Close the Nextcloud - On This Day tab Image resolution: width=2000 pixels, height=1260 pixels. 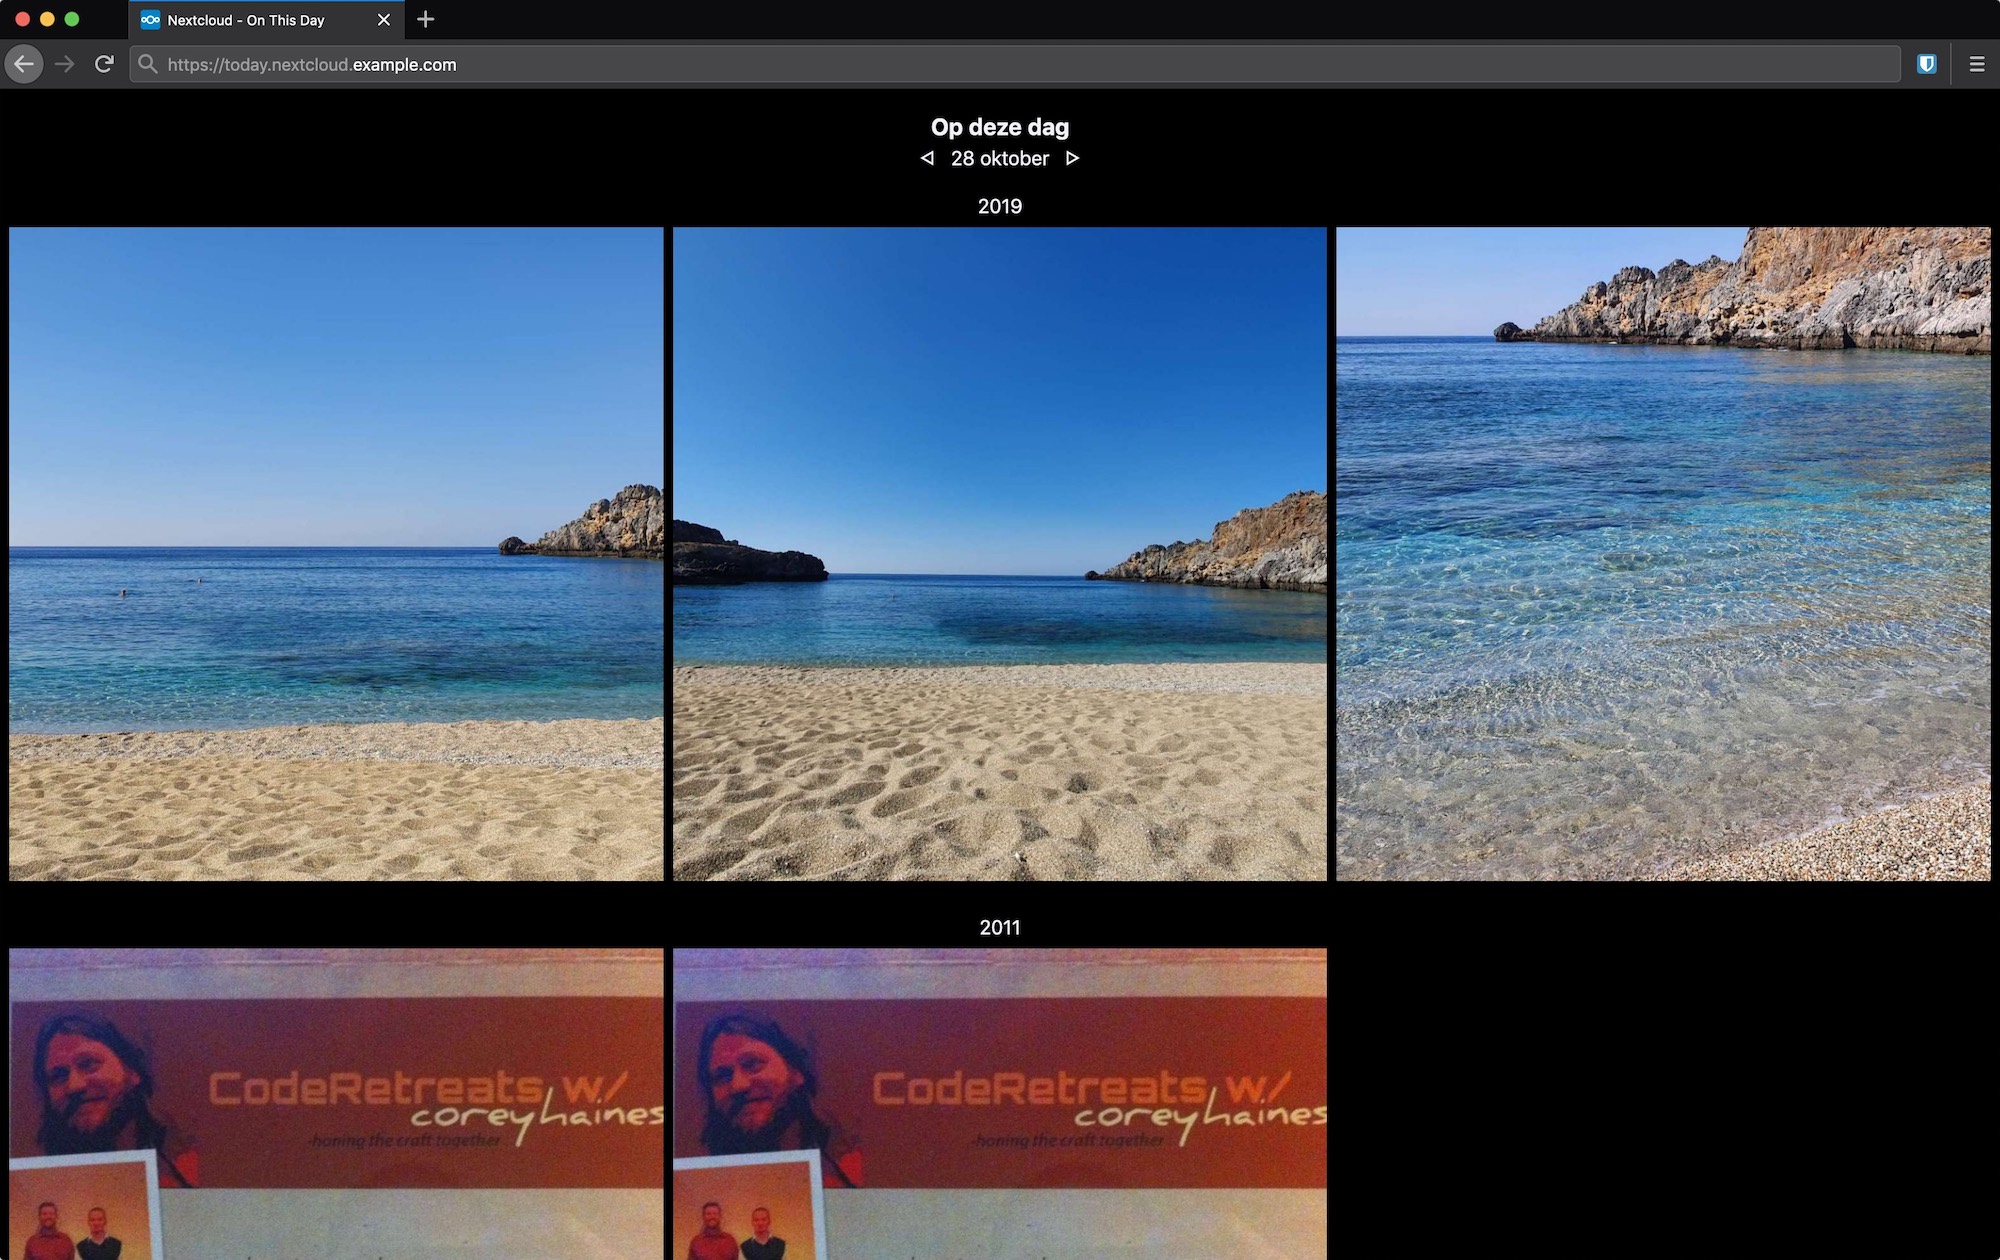383,20
